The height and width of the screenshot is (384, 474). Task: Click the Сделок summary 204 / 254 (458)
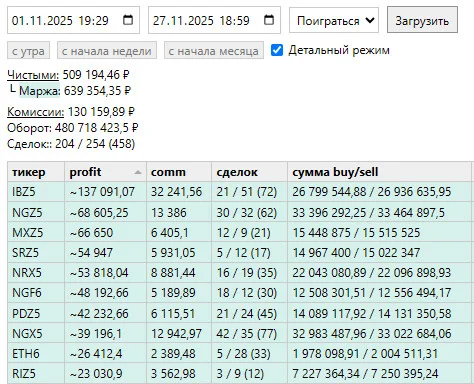coord(95,144)
